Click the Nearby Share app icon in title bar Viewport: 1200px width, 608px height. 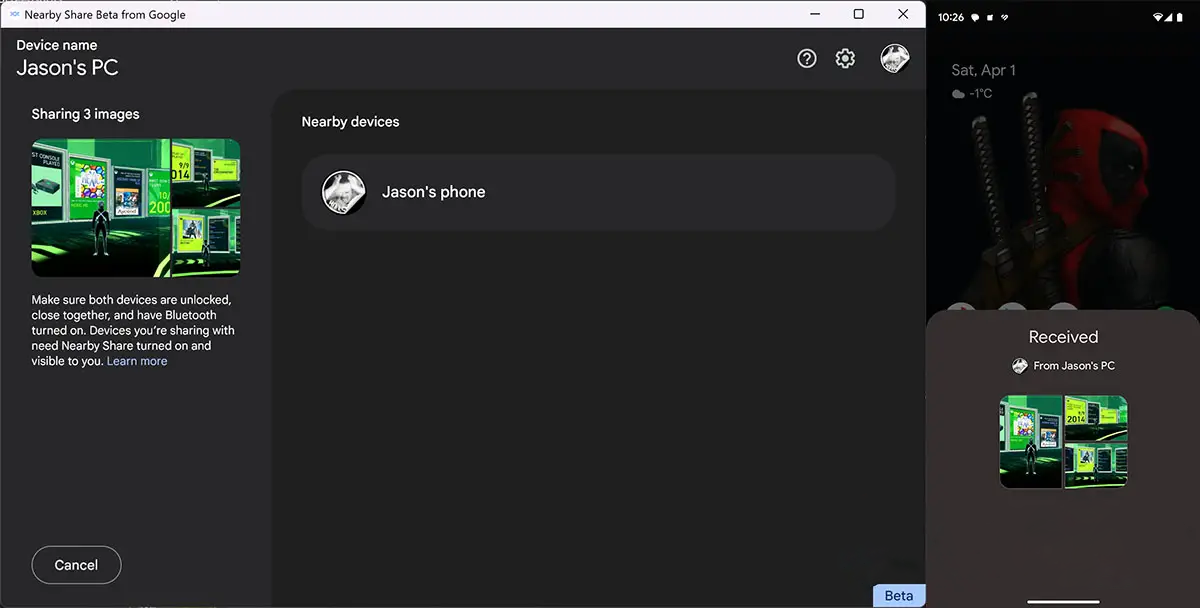click(x=14, y=14)
